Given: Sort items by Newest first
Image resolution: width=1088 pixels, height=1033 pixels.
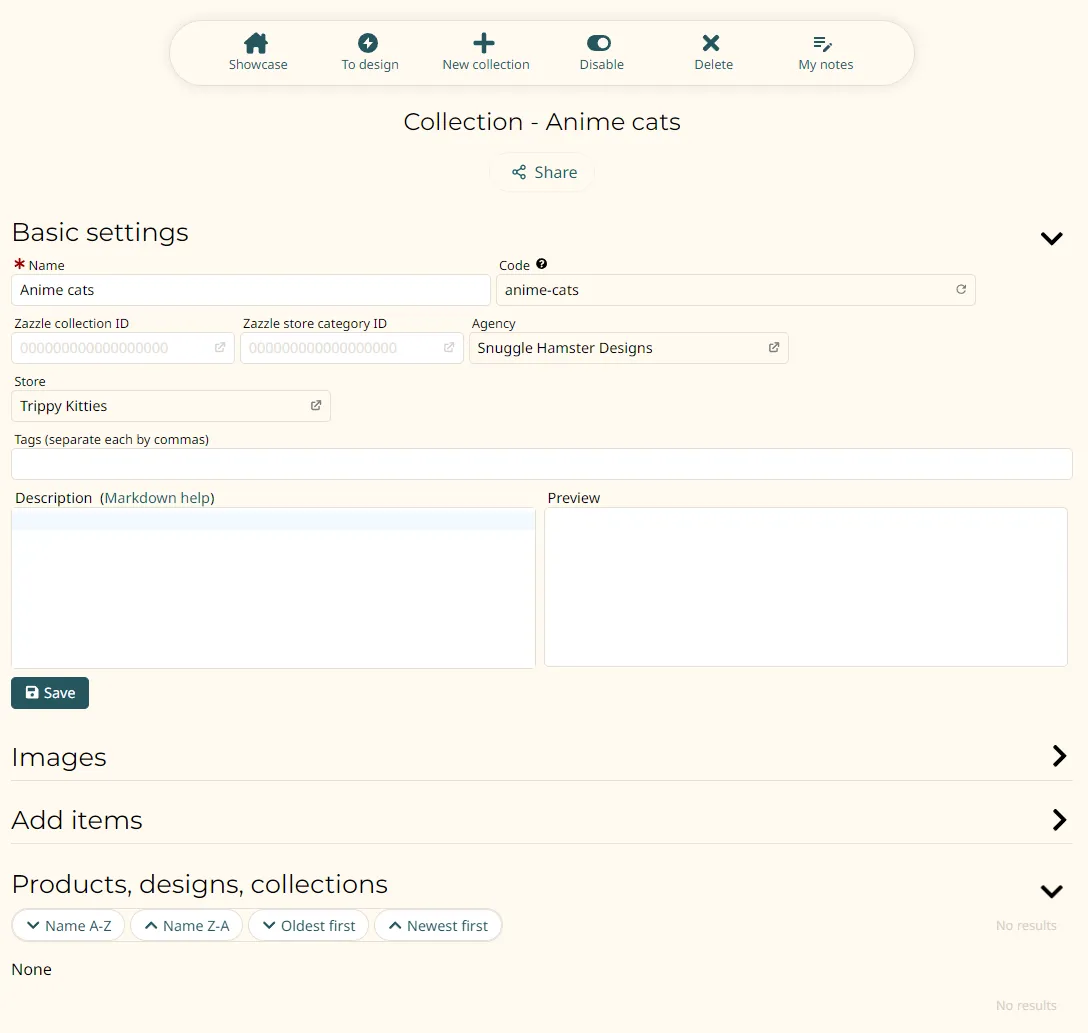Looking at the screenshot, I should 438,926.
